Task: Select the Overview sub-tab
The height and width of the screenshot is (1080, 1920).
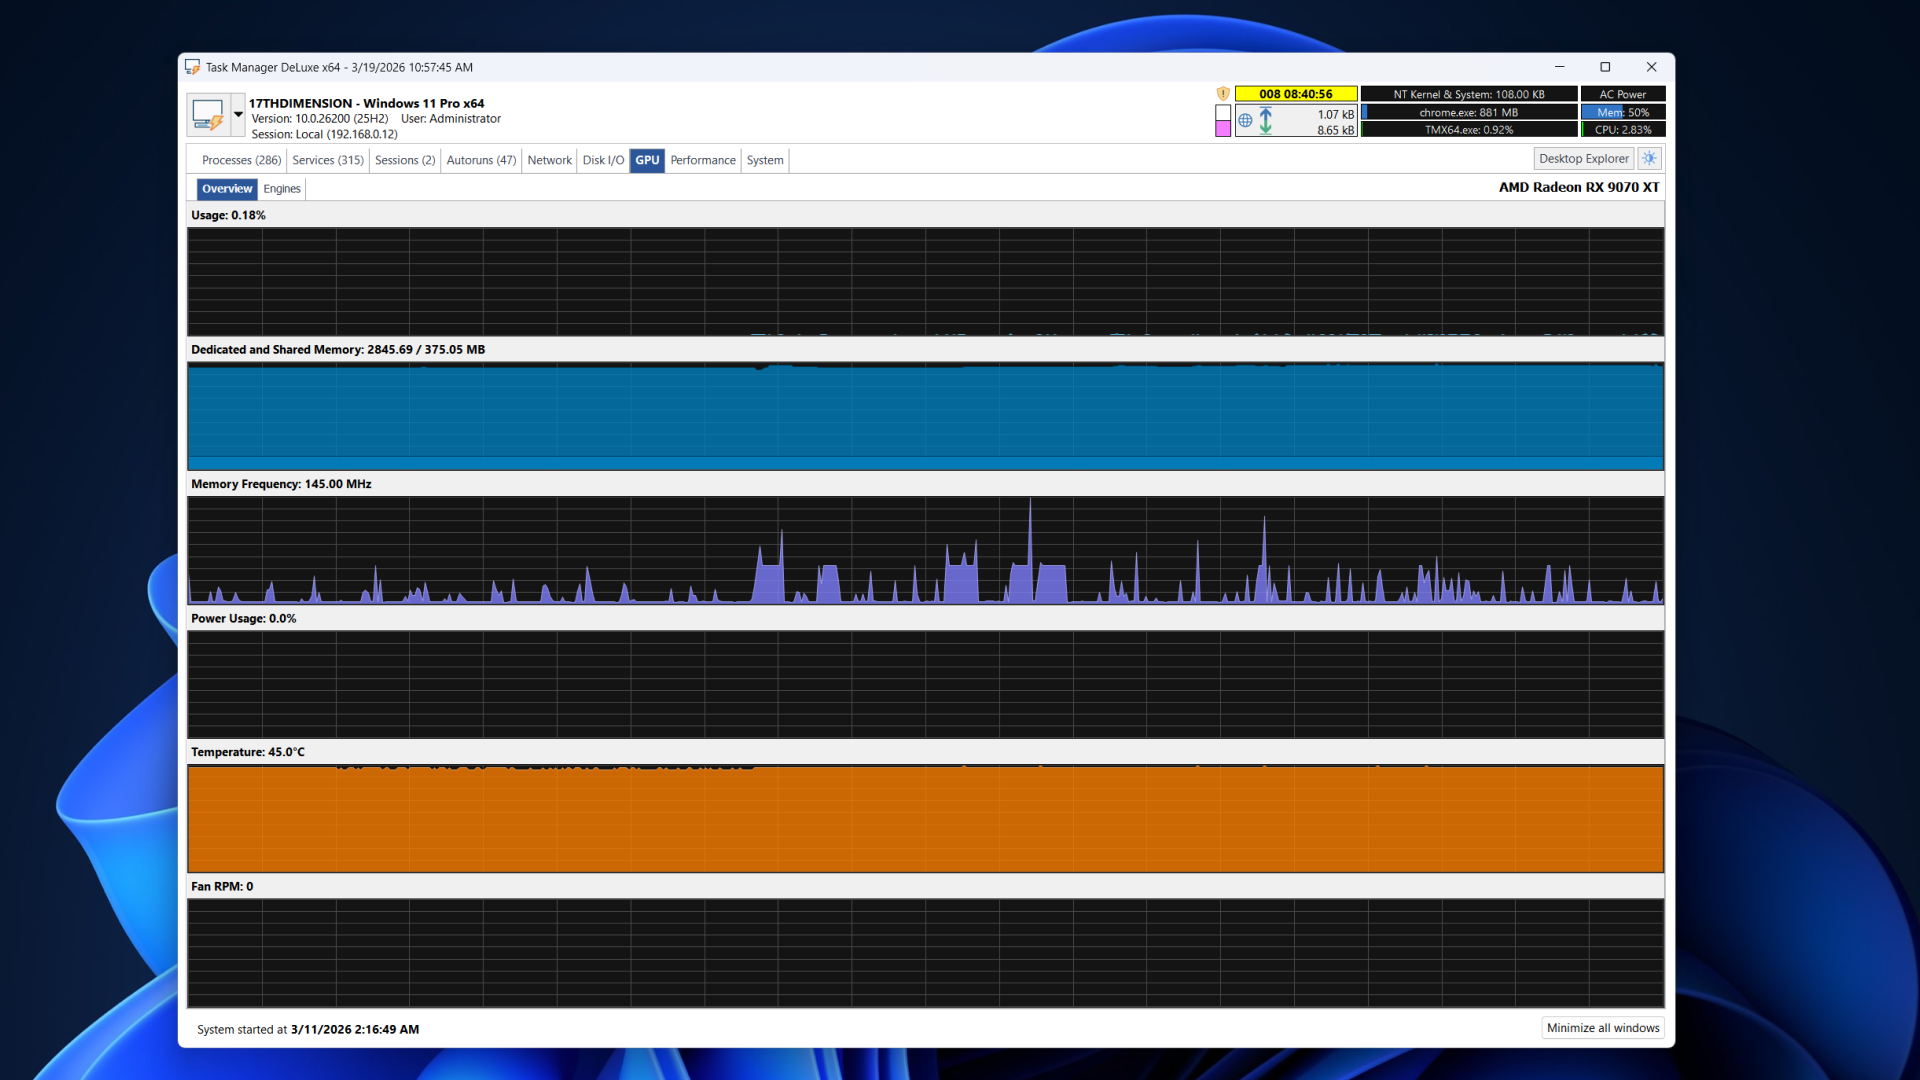Action: click(x=227, y=189)
